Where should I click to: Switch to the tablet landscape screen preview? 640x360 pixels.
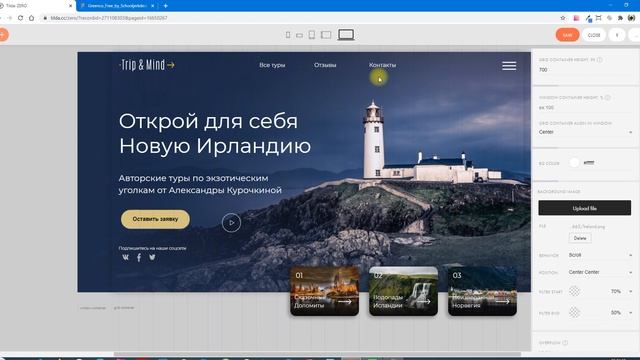click(326, 35)
